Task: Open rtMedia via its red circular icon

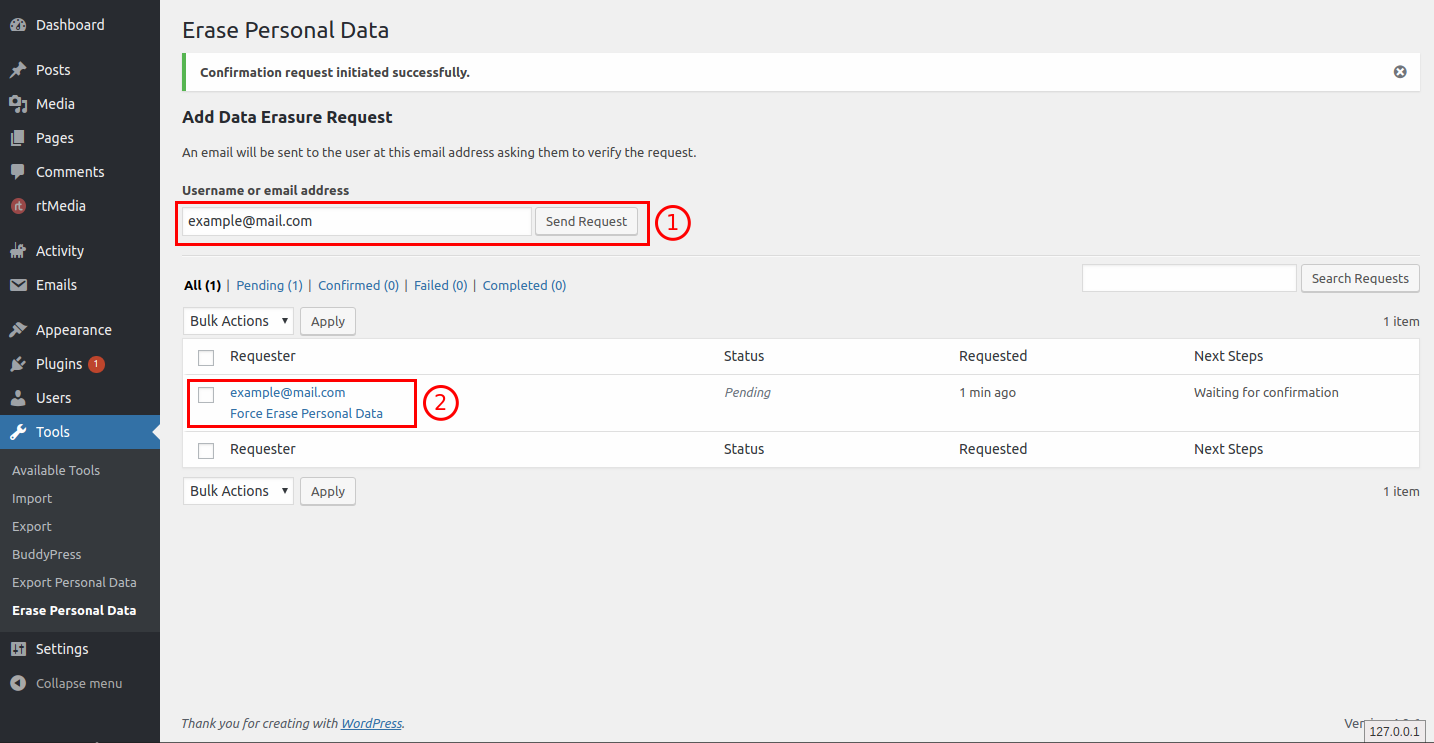Action: [x=17, y=205]
